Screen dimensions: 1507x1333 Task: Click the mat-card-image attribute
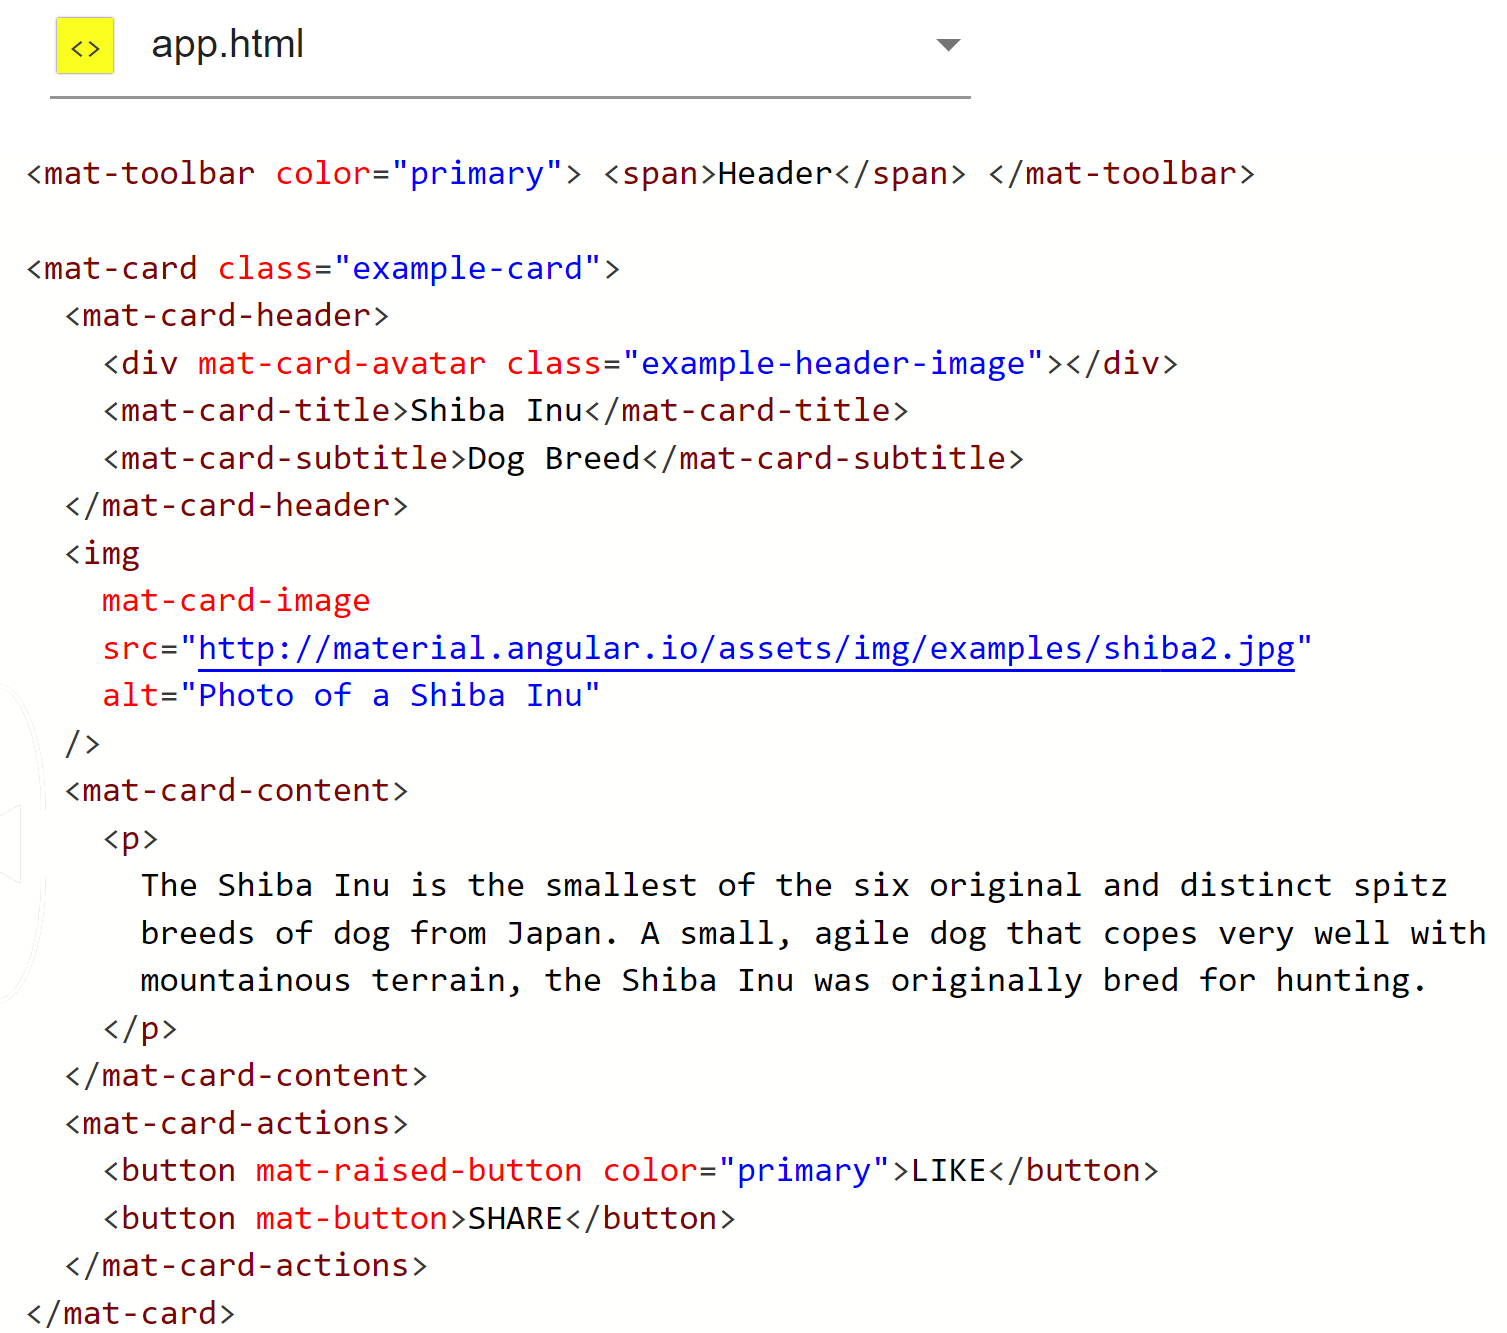(236, 601)
